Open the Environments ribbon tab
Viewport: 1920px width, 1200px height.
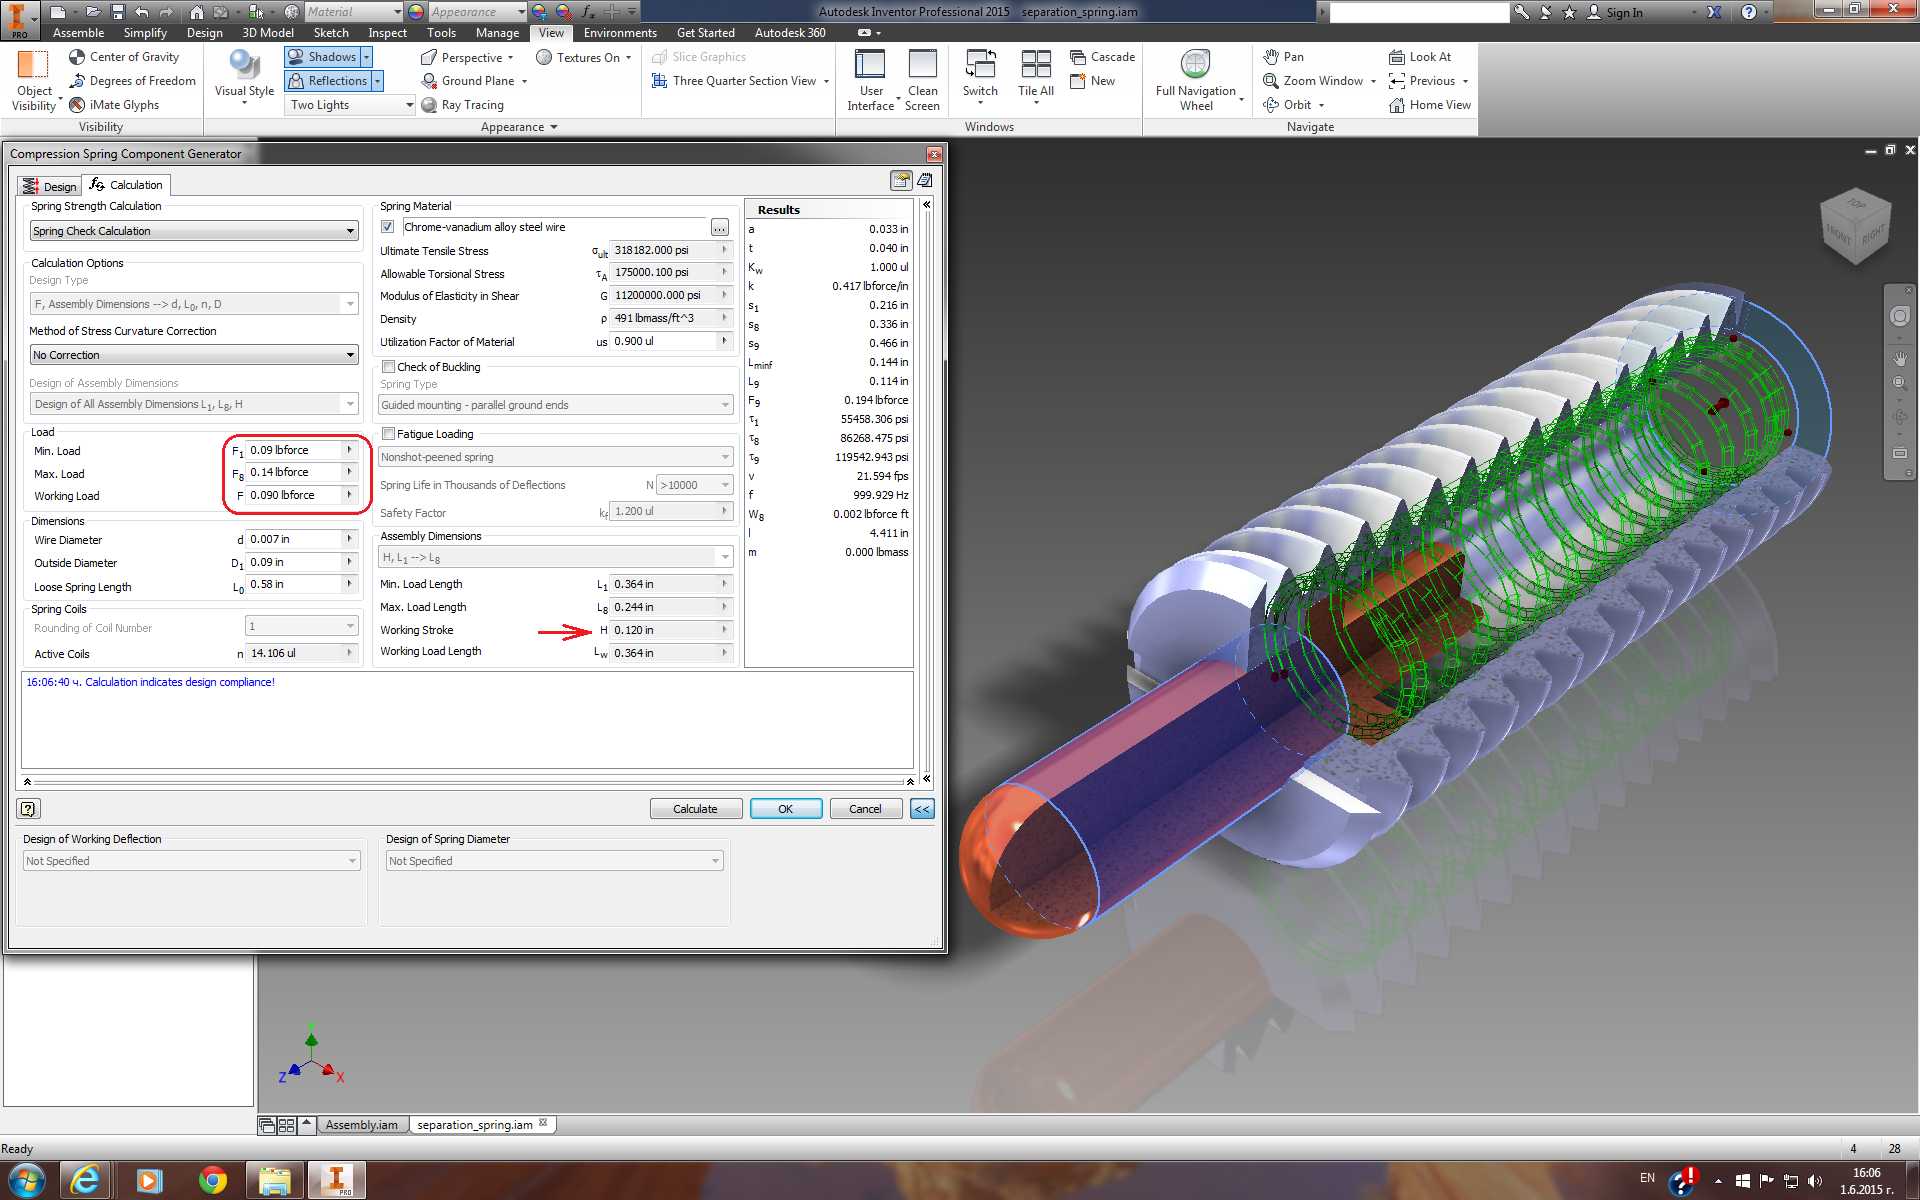(x=620, y=33)
